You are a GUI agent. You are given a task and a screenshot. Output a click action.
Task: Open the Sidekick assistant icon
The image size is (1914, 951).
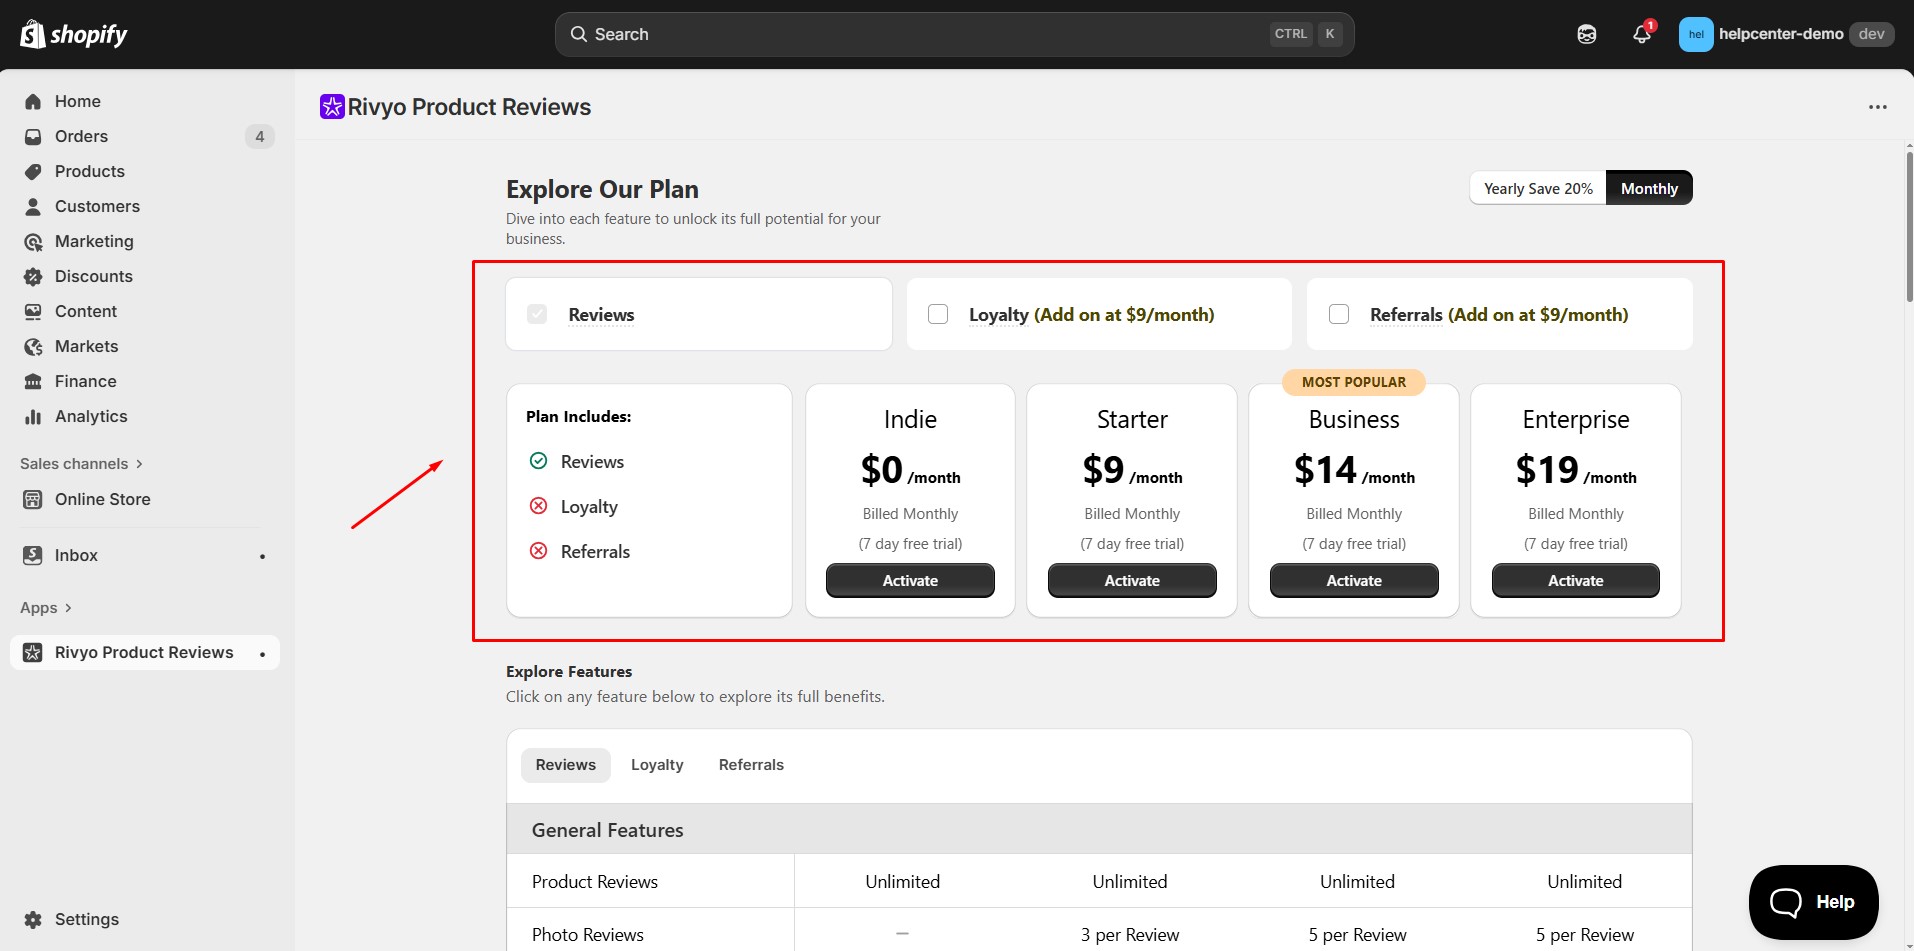(1587, 35)
